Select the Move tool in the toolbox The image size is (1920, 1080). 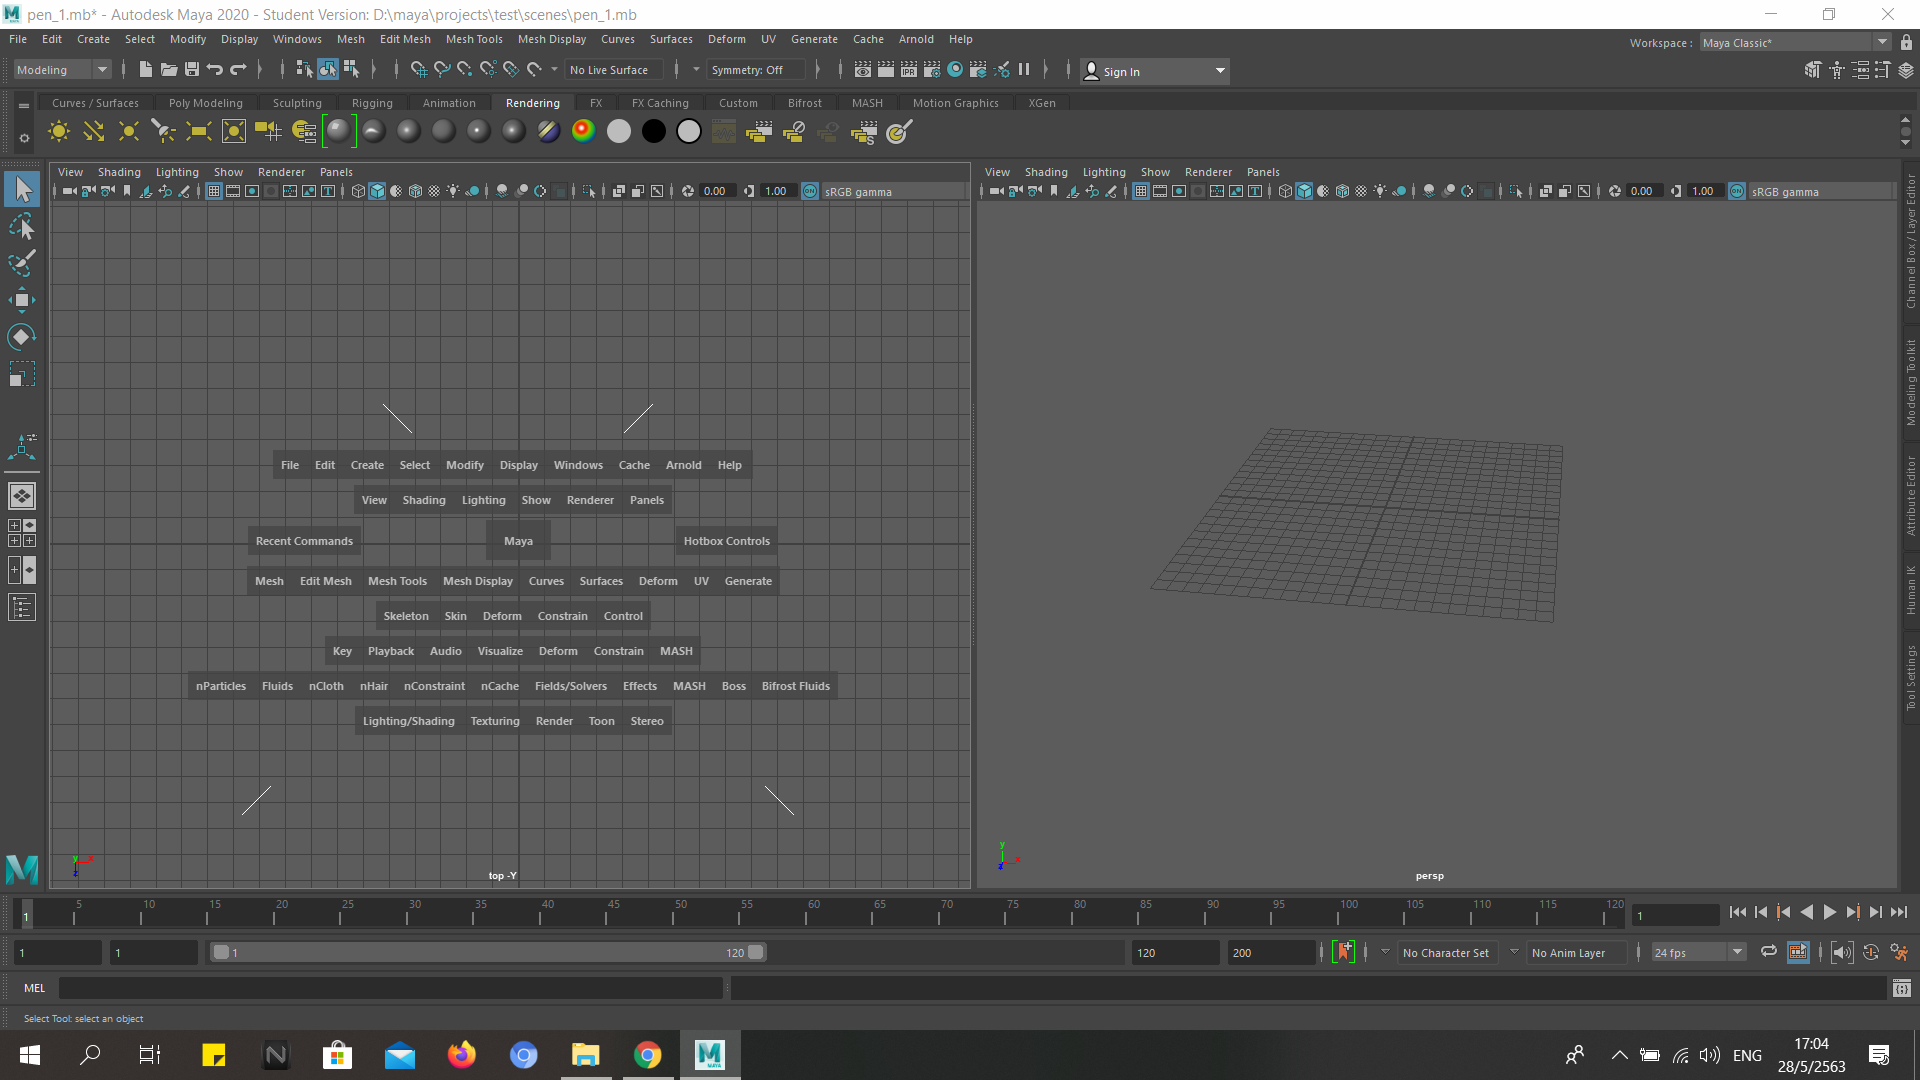pos(22,300)
